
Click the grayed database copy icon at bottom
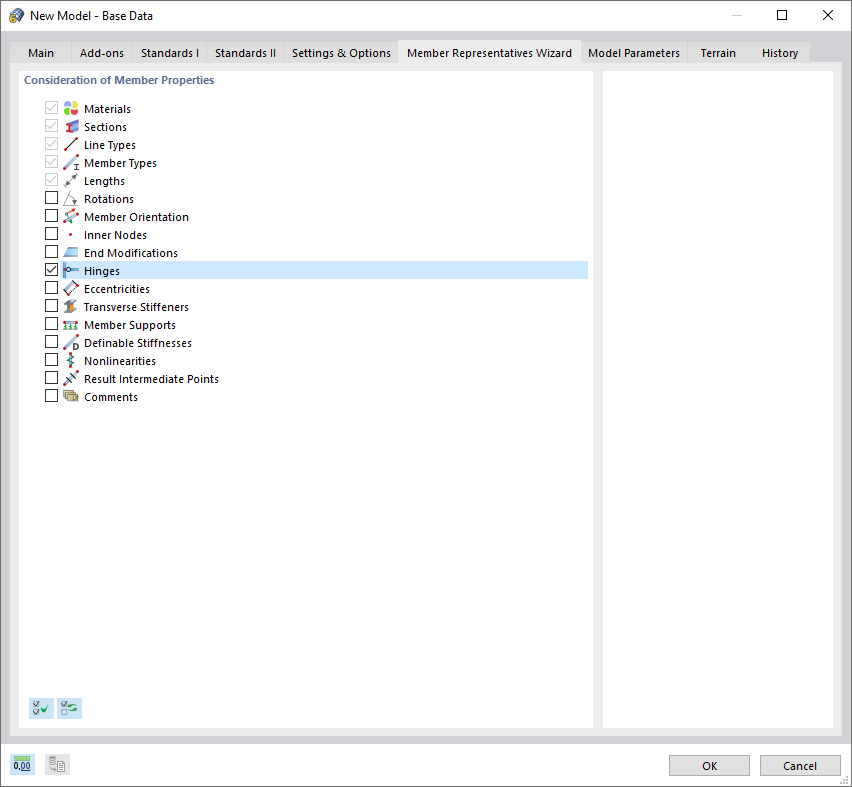click(x=57, y=765)
